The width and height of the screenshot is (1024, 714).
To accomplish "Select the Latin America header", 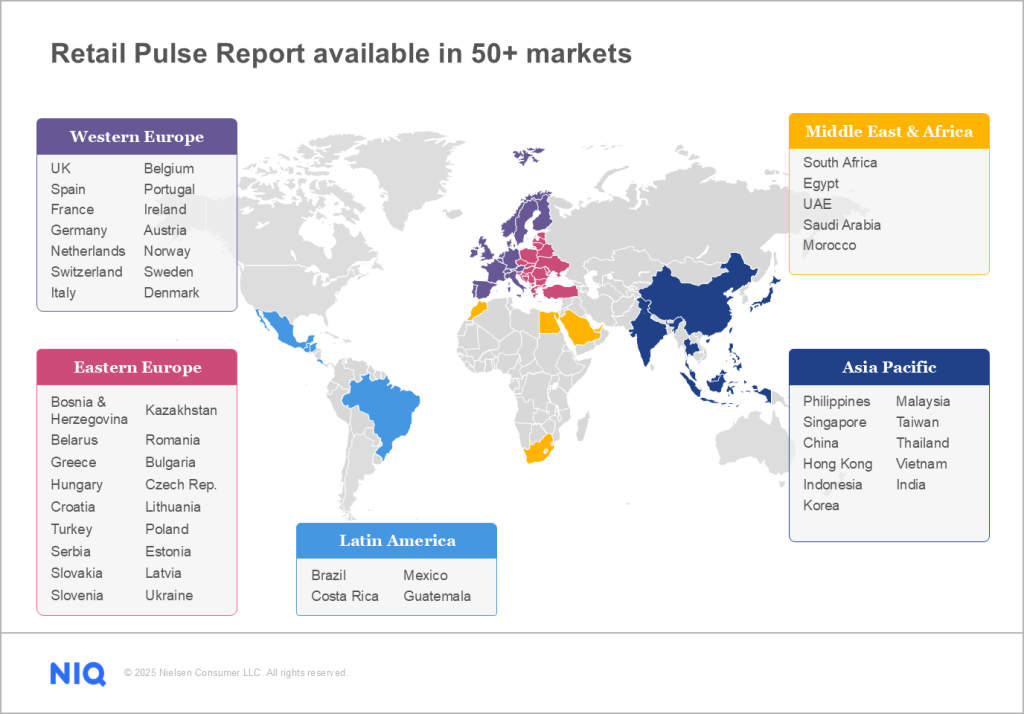I will click(396, 541).
